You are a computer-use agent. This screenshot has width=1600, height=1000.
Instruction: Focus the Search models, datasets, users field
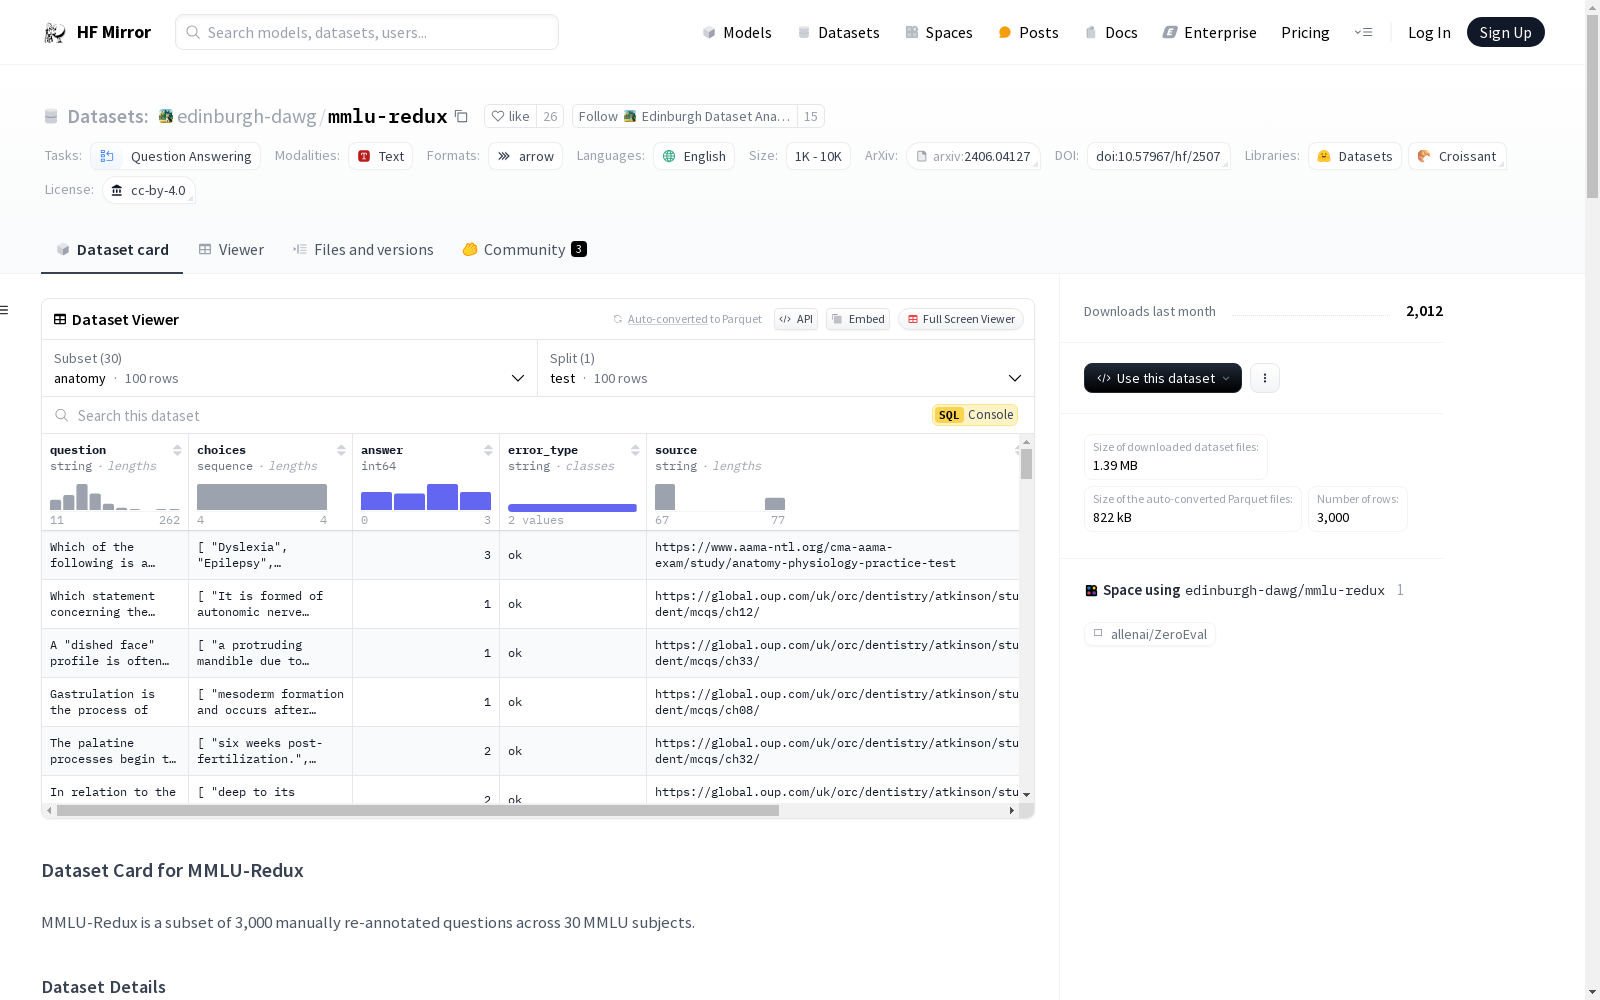[x=367, y=32]
